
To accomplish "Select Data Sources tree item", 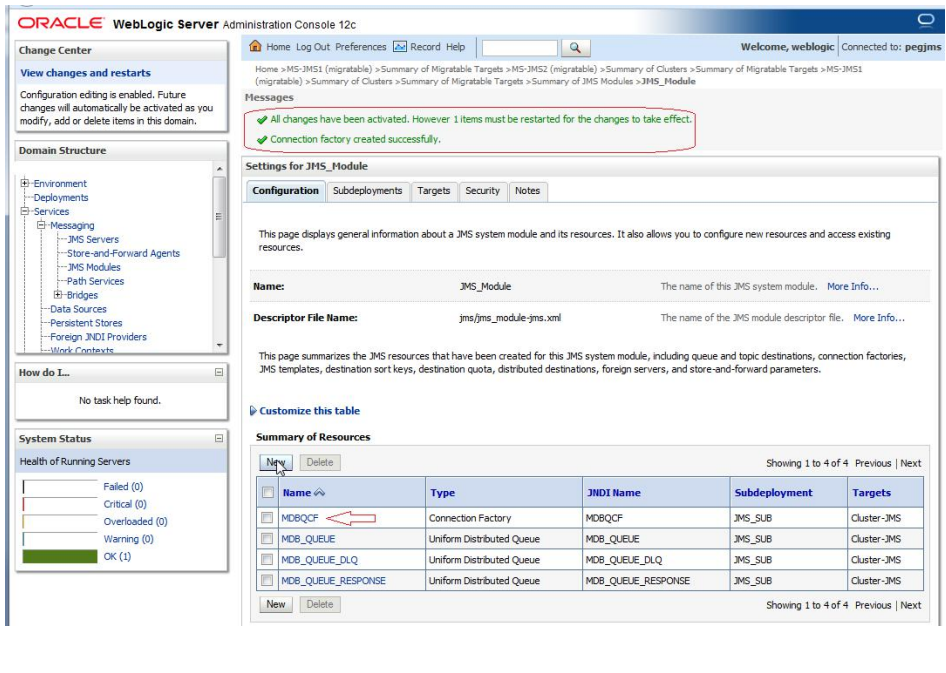I will point(78,309).
